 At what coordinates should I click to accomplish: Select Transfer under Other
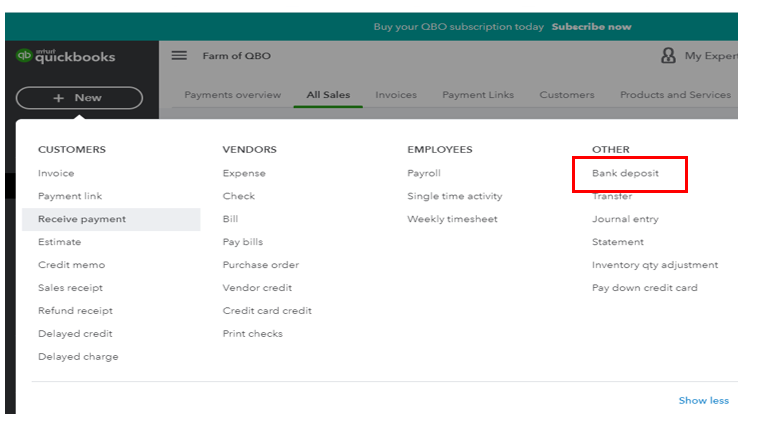click(612, 196)
